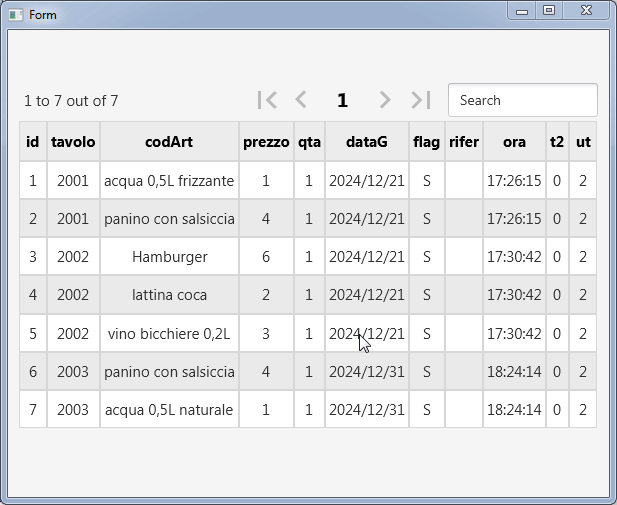Click id 5 cell
The image size is (617, 505).
33,333
